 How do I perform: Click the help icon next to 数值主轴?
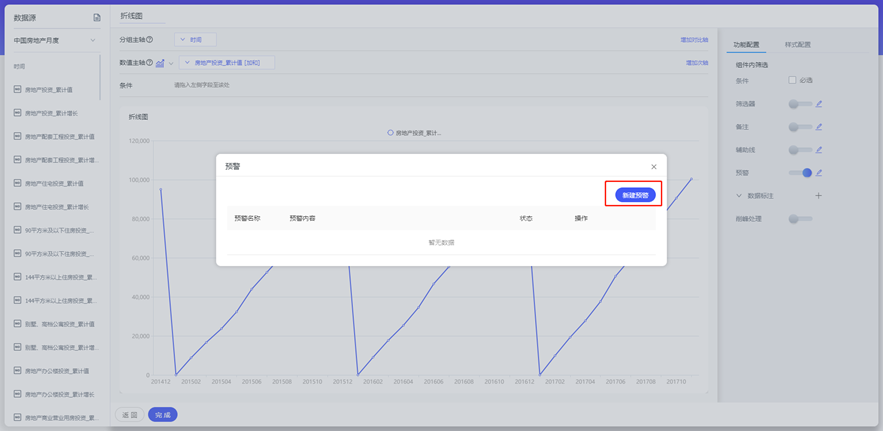pos(150,63)
